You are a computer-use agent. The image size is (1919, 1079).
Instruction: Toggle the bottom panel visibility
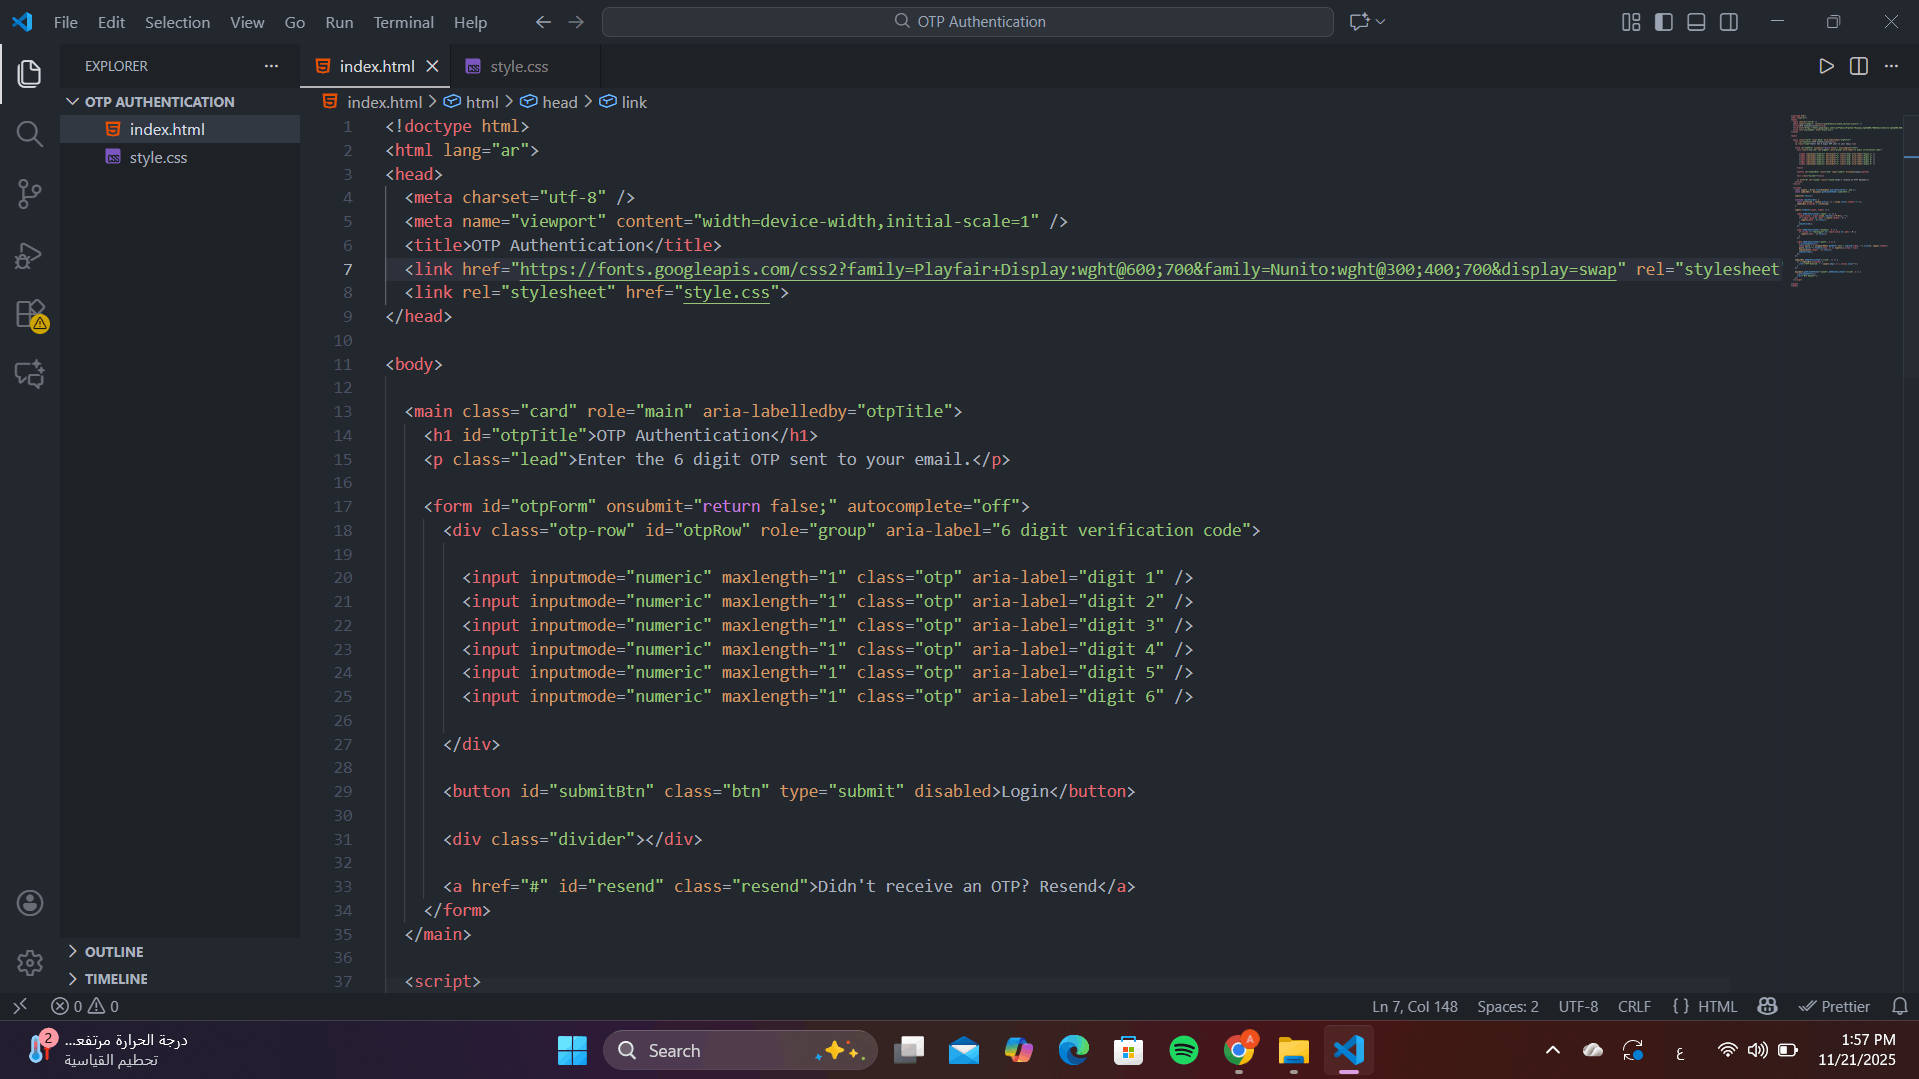click(x=1696, y=22)
